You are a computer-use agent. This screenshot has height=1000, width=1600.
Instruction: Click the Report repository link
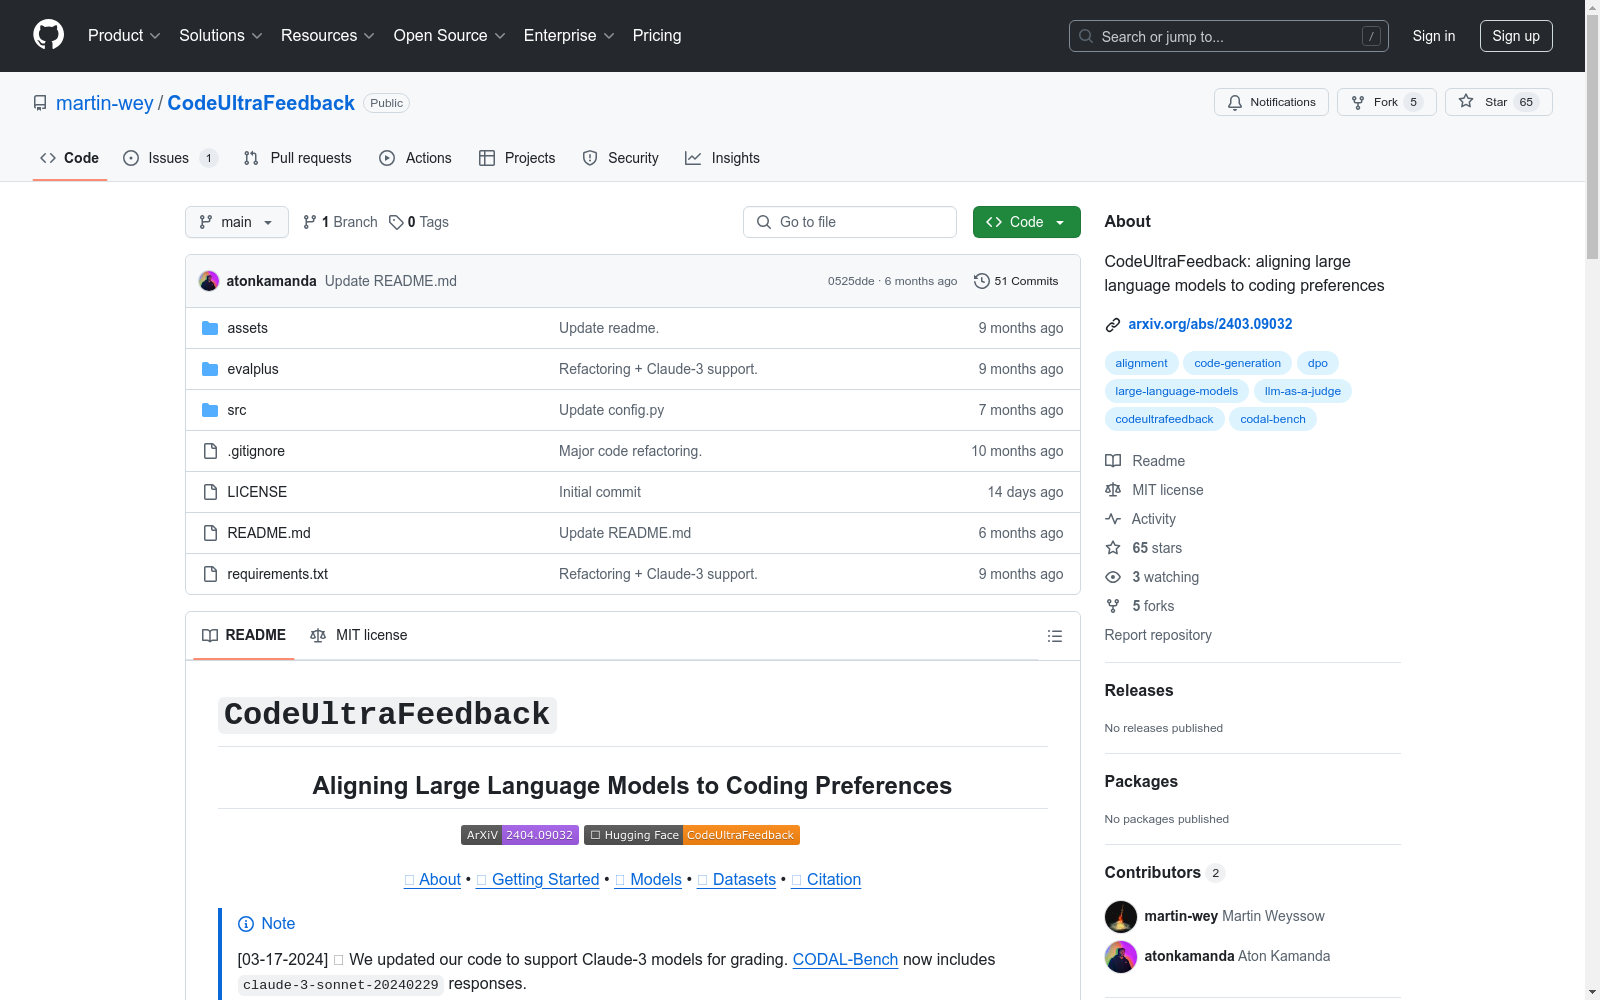click(x=1158, y=635)
